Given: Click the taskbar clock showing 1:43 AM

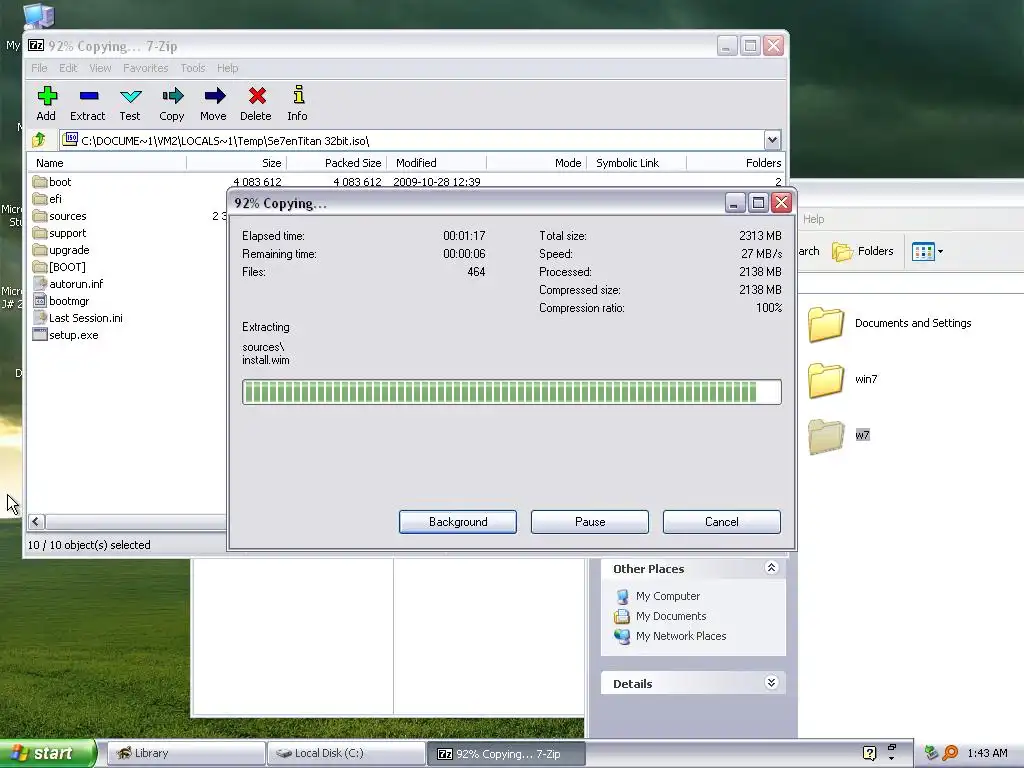Looking at the screenshot, I should point(987,754).
